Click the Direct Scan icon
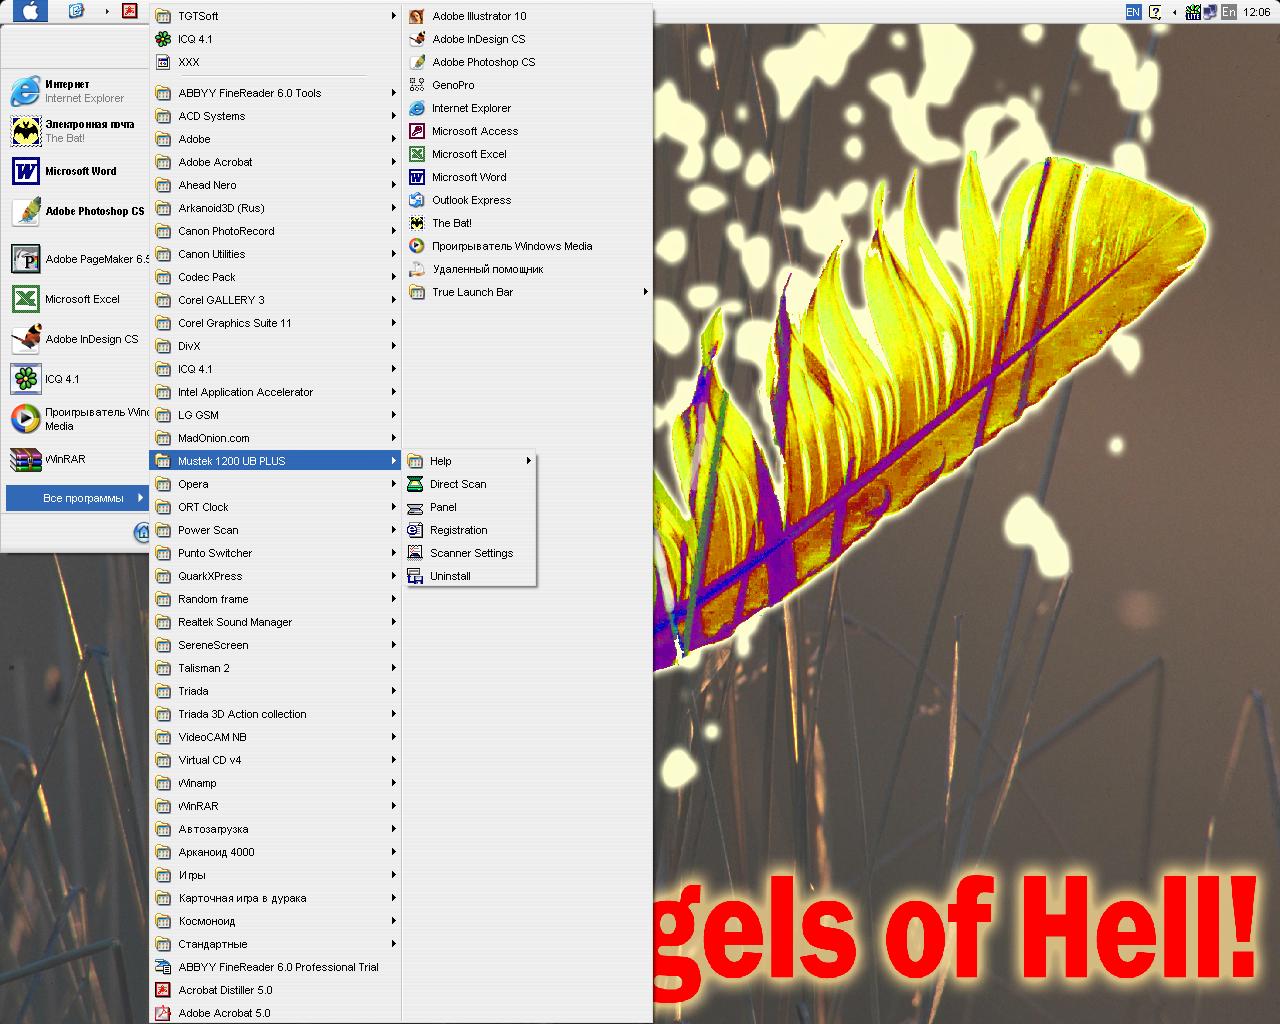Image resolution: width=1280 pixels, height=1024 pixels. [415, 484]
